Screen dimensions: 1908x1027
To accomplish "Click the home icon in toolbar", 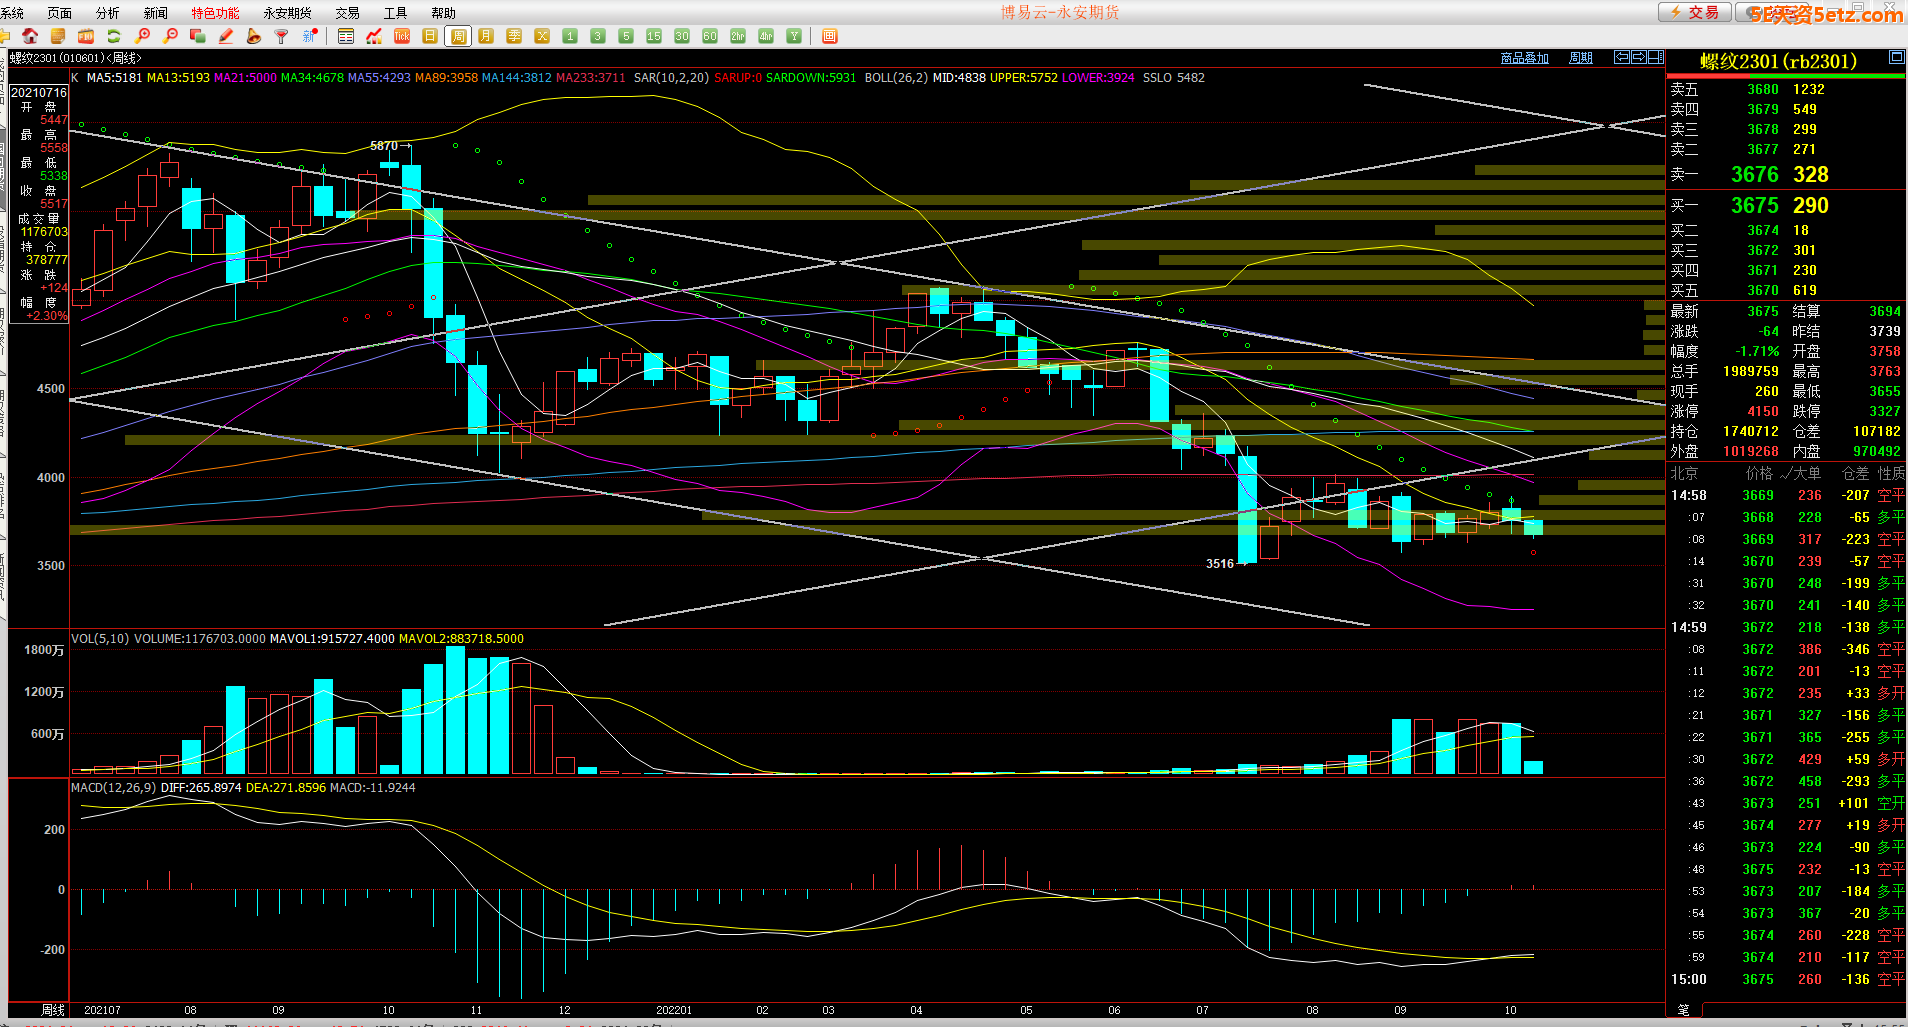I will pyautogui.click(x=30, y=36).
